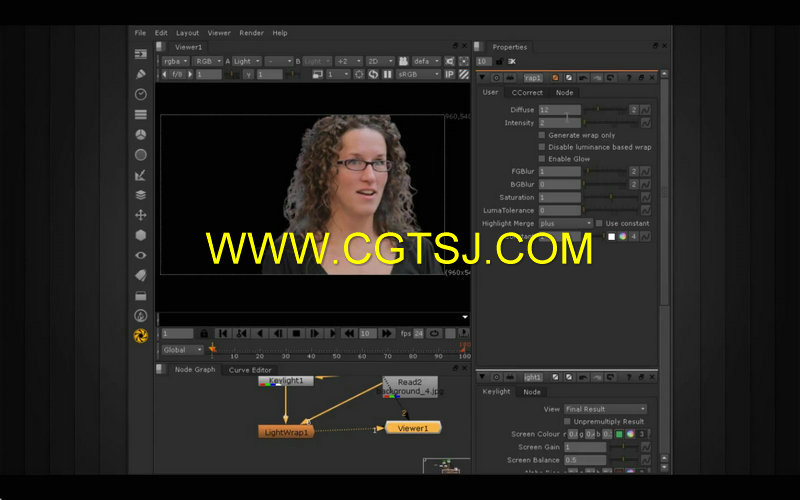Click the LightWrap properties help question mark
The image size is (800, 500).
coord(629,78)
